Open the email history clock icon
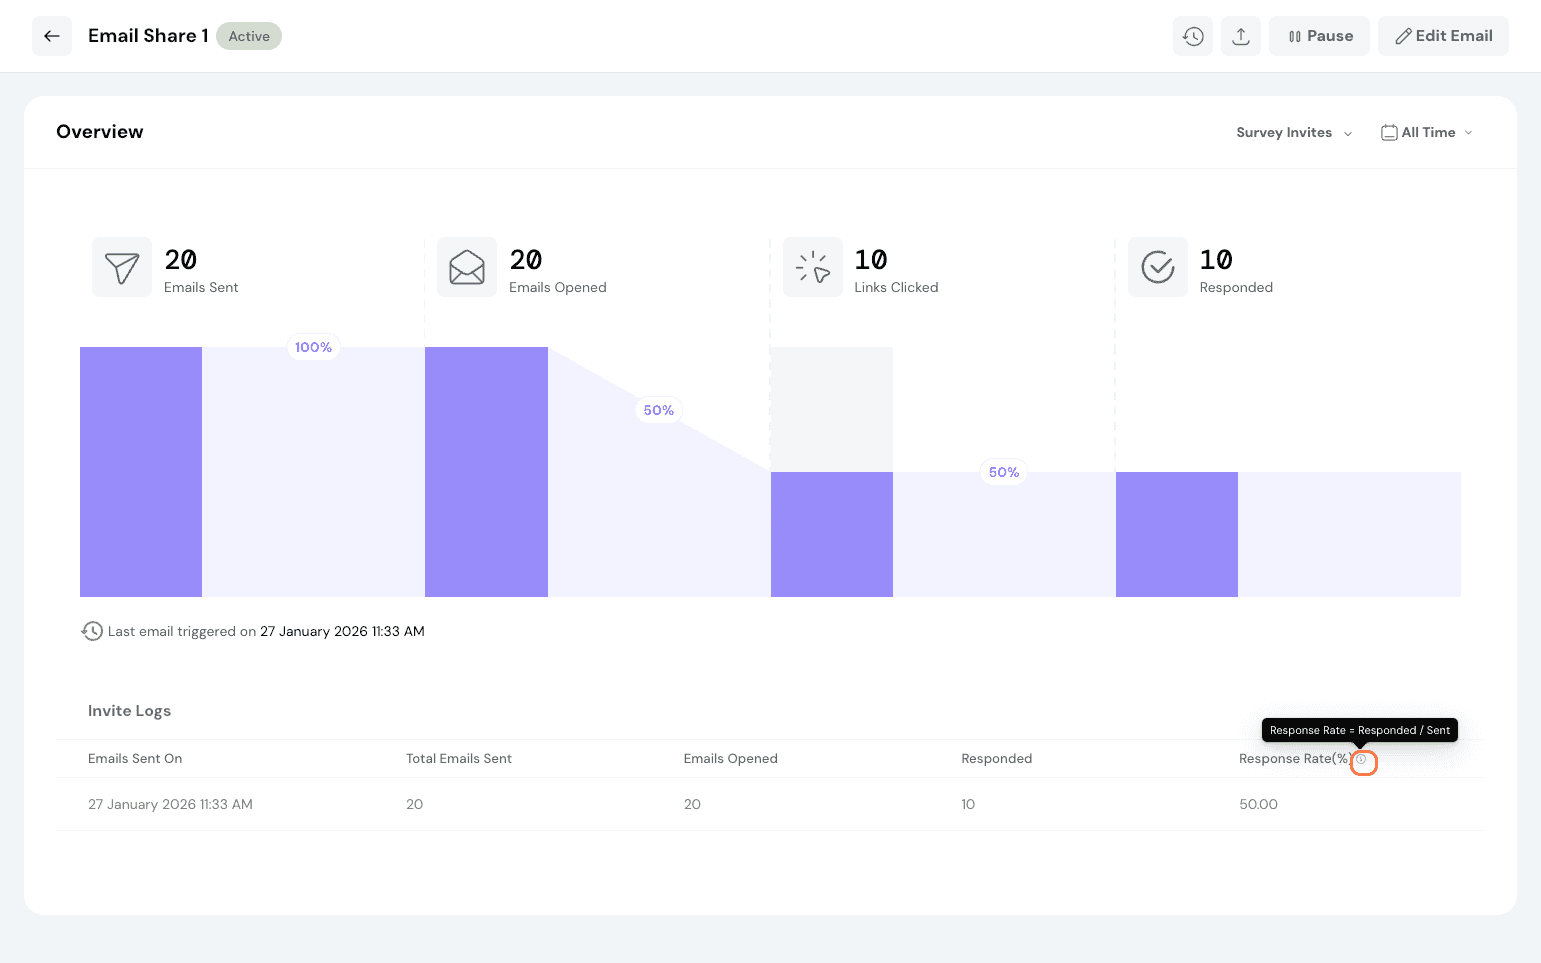1541x963 pixels. point(1193,36)
